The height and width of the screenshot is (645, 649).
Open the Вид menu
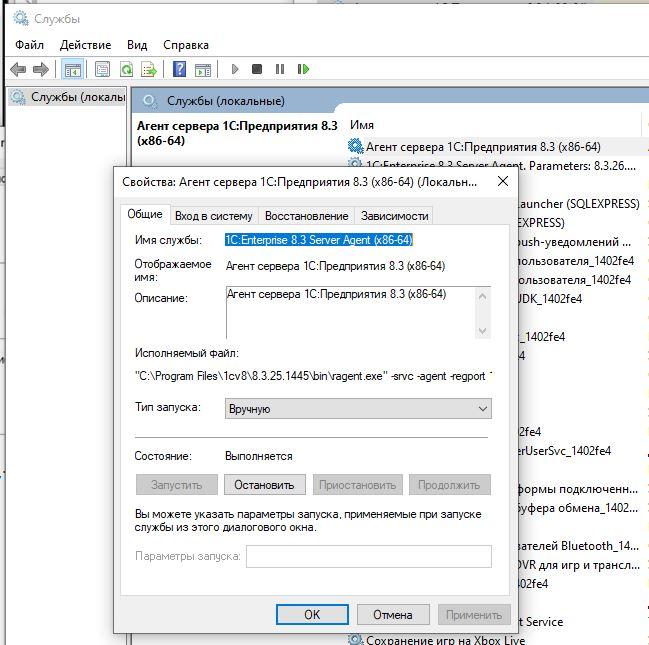pos(137,45)
